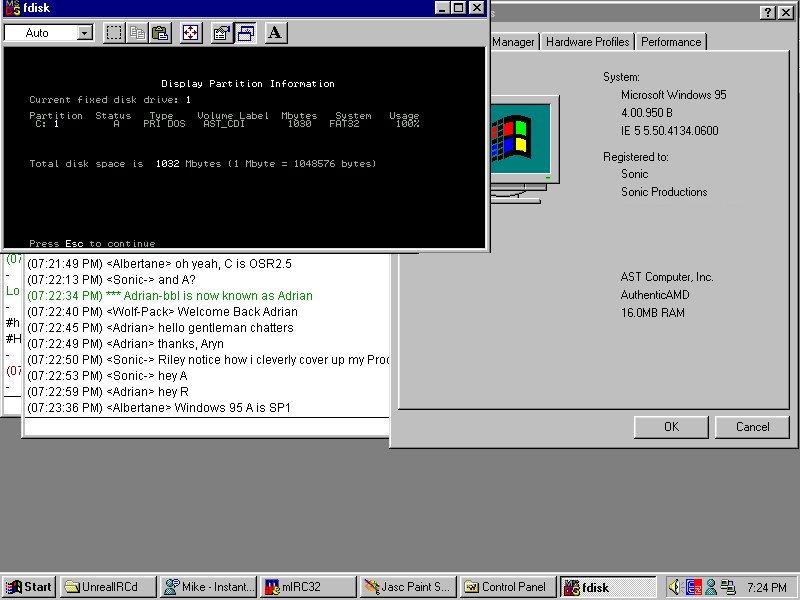Switch fdisk window to full screen

[x=191, y=33]
